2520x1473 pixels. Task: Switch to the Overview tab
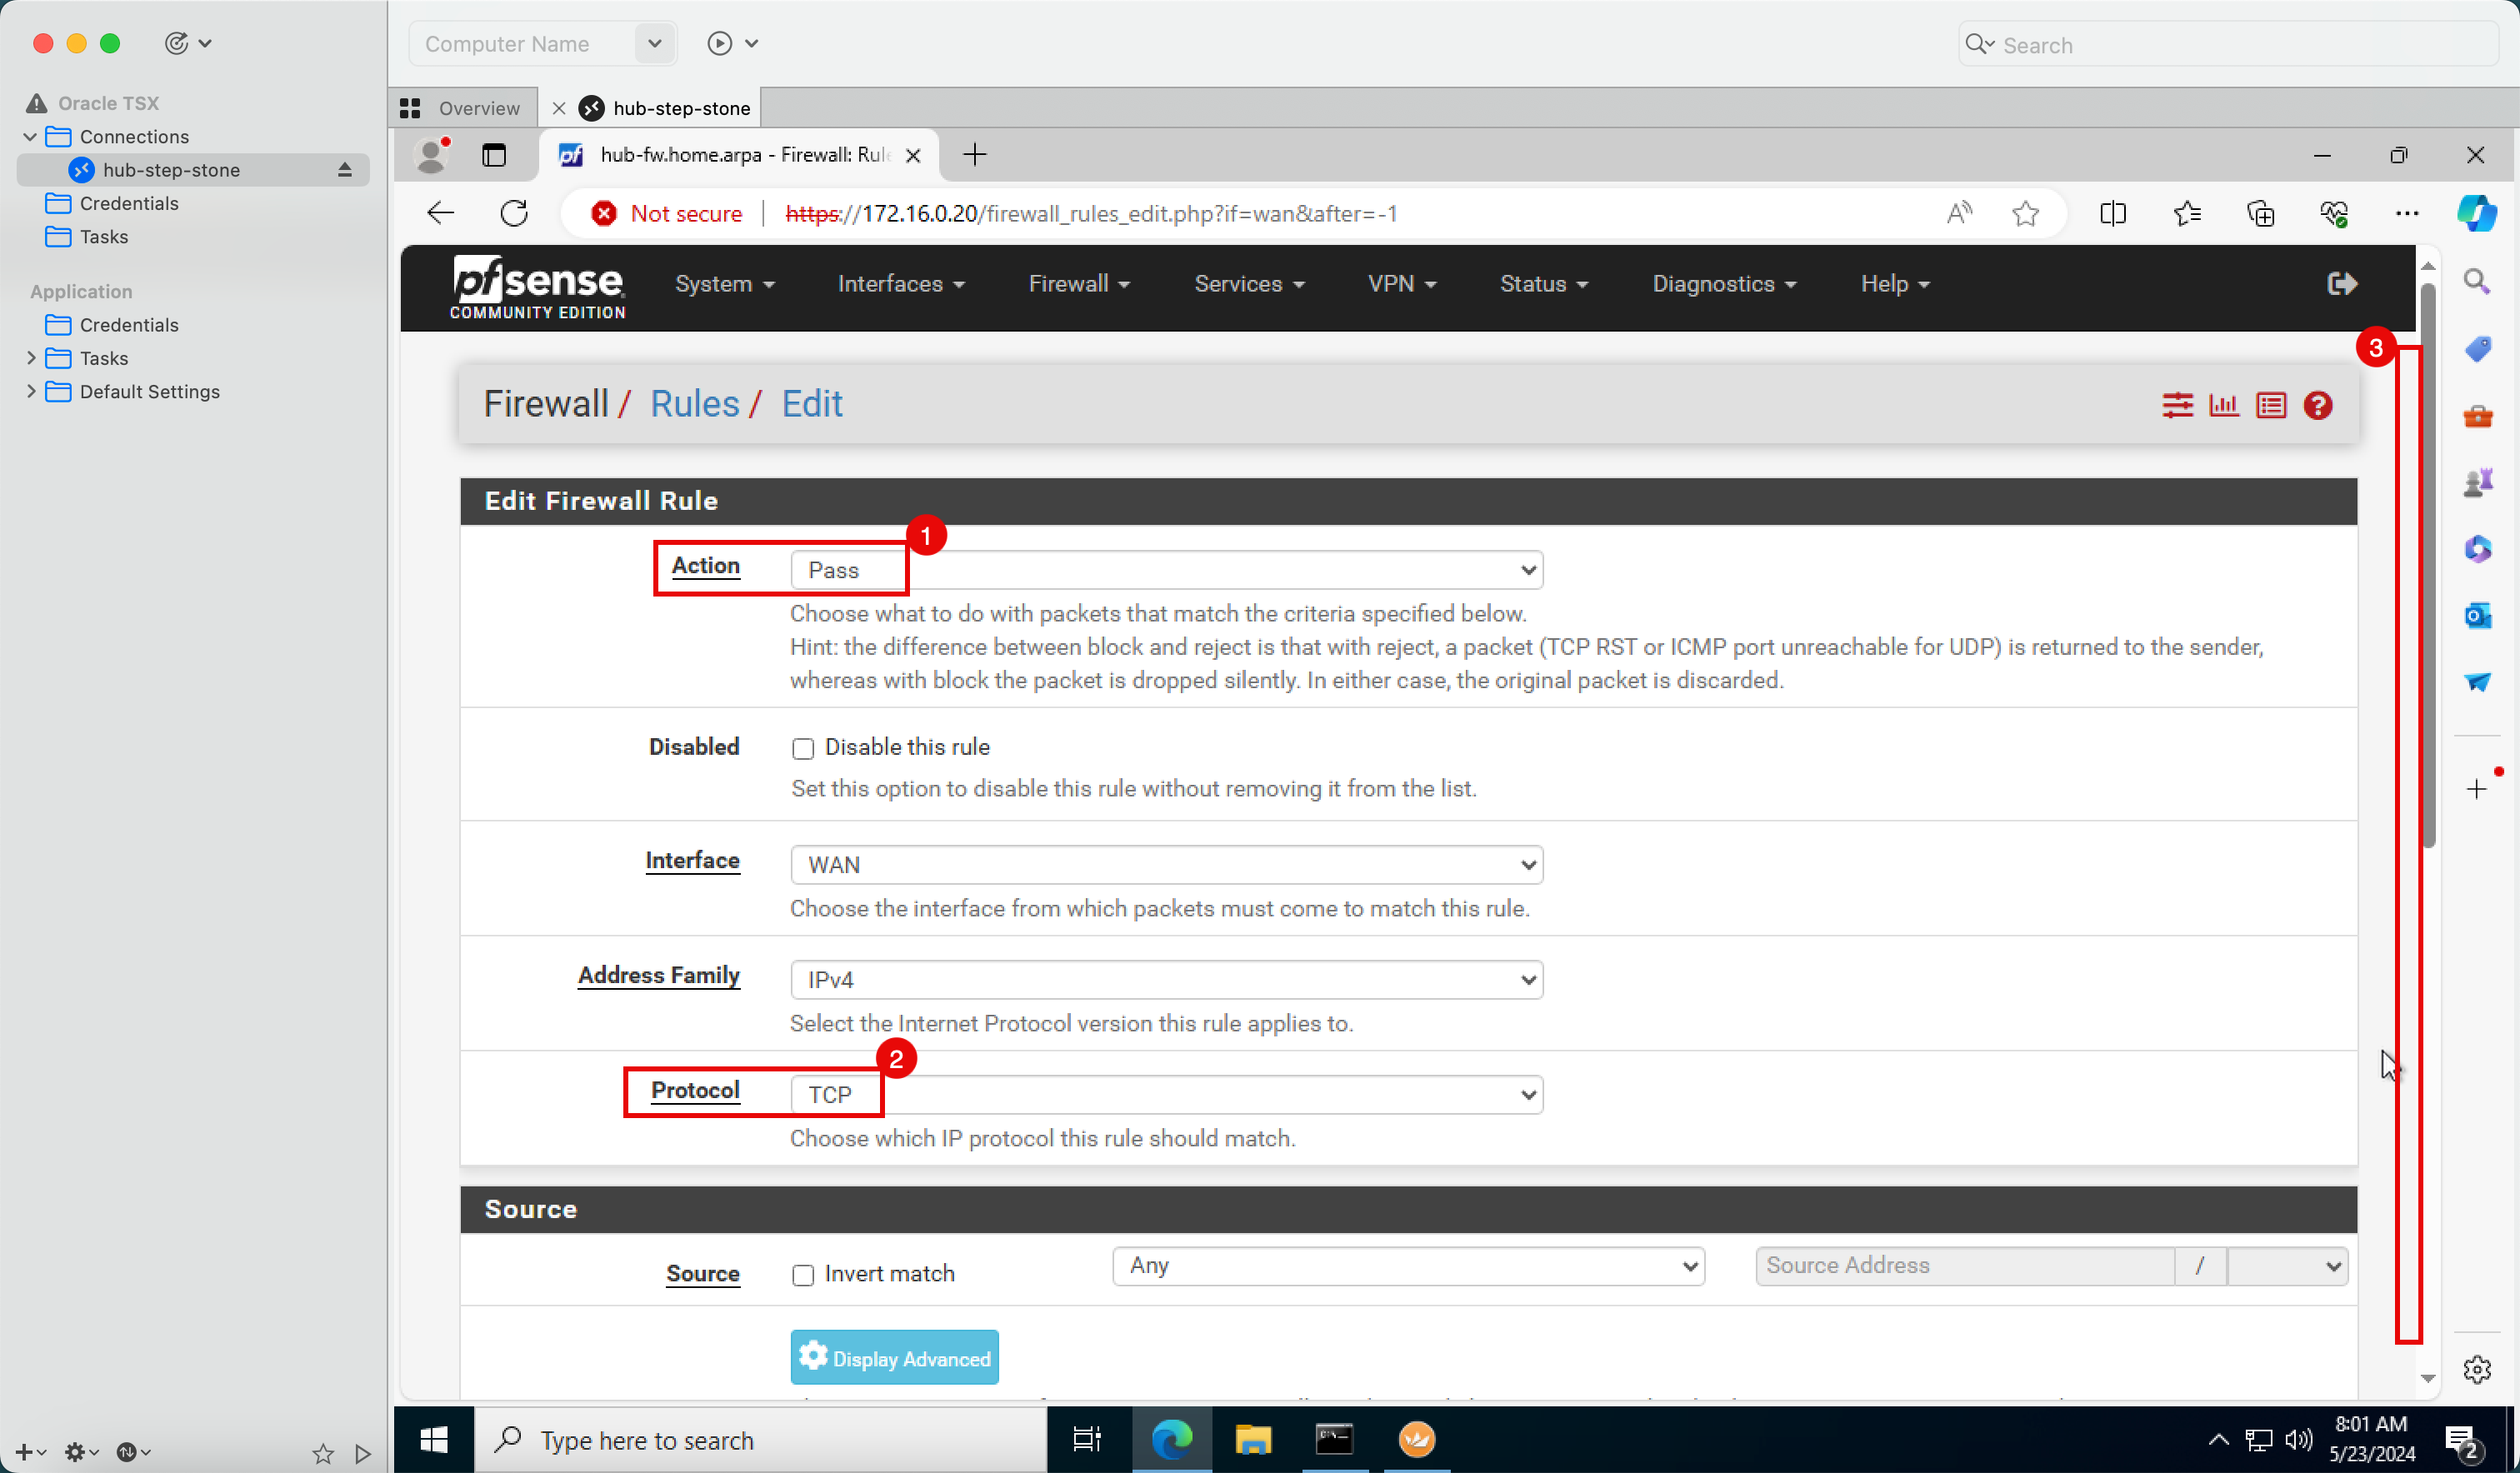pyautogui.click(x=465, y=107)
